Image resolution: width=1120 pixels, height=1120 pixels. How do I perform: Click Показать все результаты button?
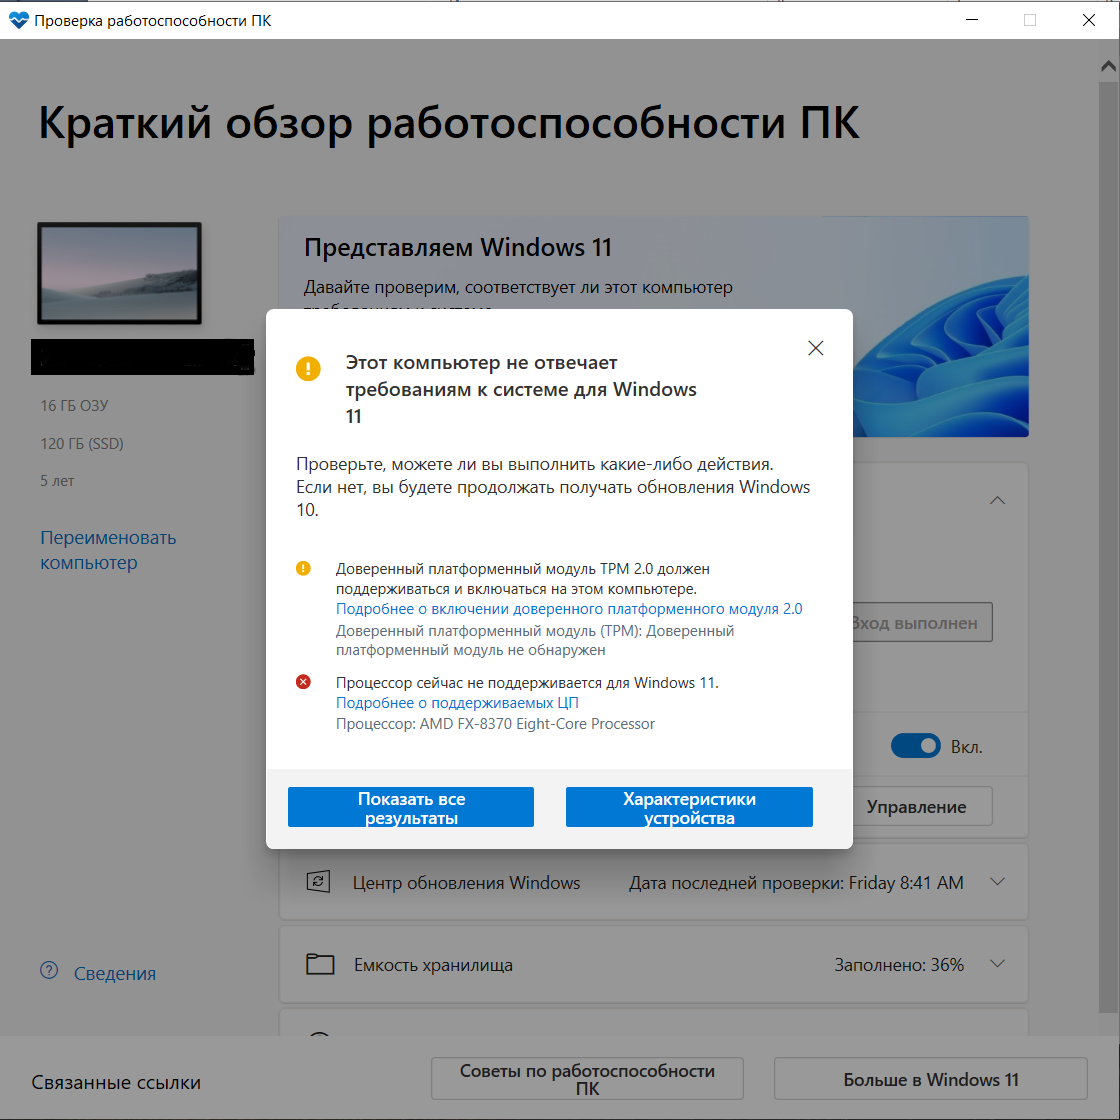pos(411,807)
